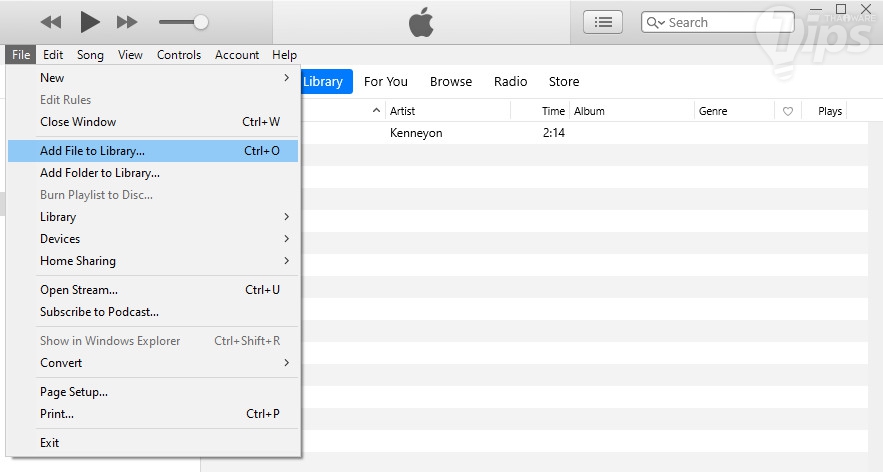
Task: Click the Play button
Action: [90, 23]
